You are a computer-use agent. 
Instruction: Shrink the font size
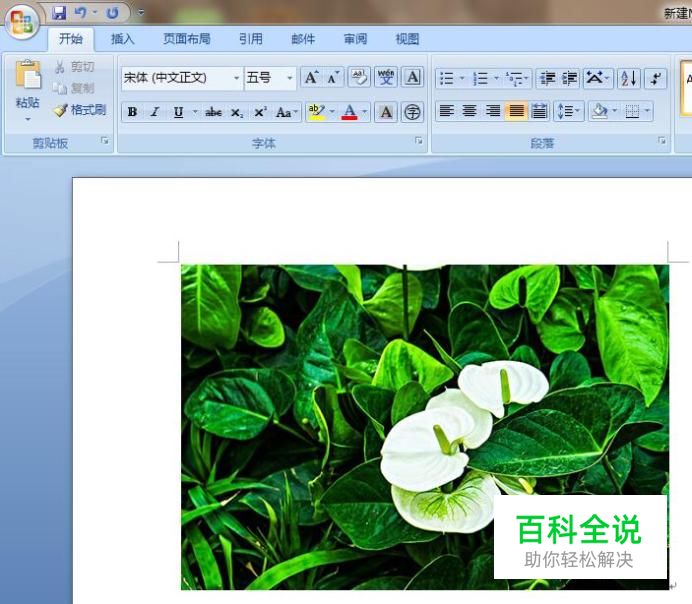point(333,78)
